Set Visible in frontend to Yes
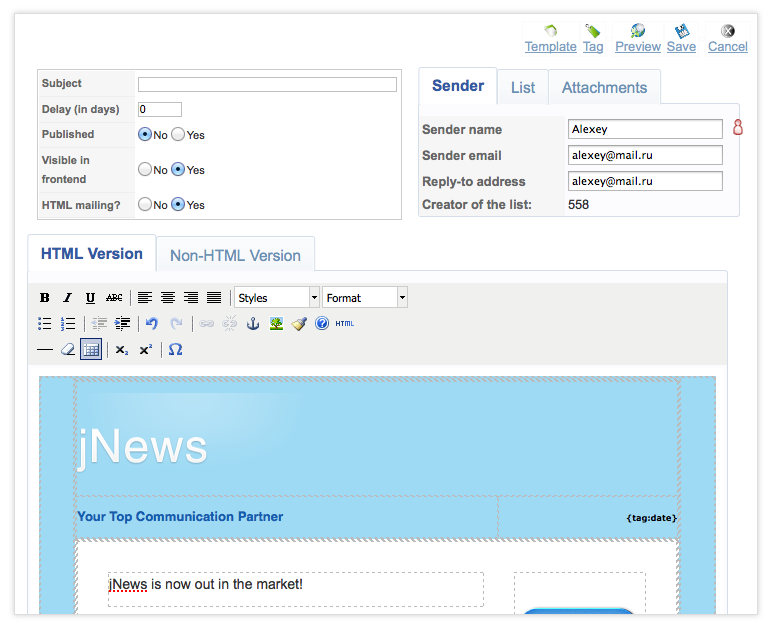The image size is (771, 625). 178,169
